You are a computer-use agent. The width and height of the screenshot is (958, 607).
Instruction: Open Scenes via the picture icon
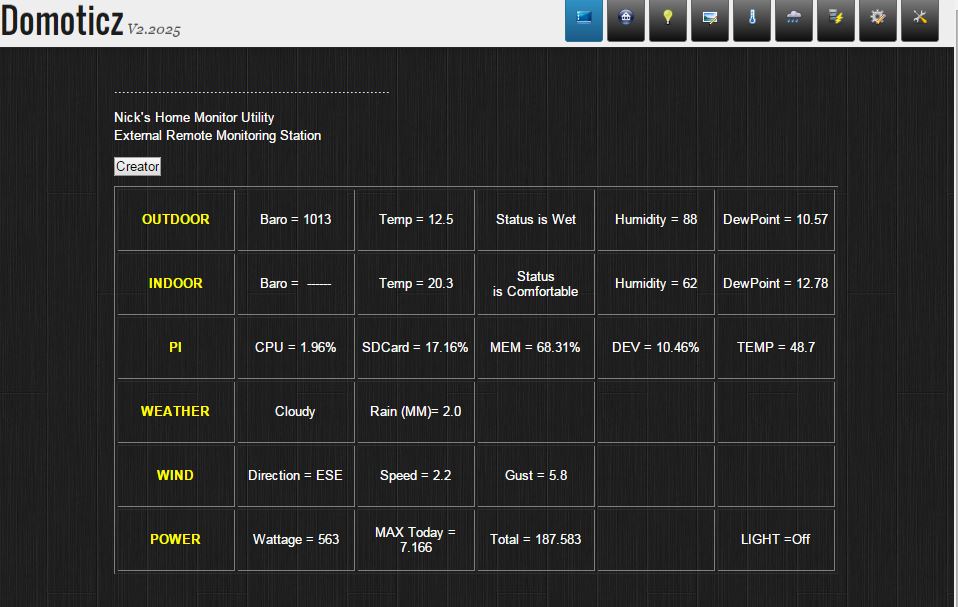[709, 20]
